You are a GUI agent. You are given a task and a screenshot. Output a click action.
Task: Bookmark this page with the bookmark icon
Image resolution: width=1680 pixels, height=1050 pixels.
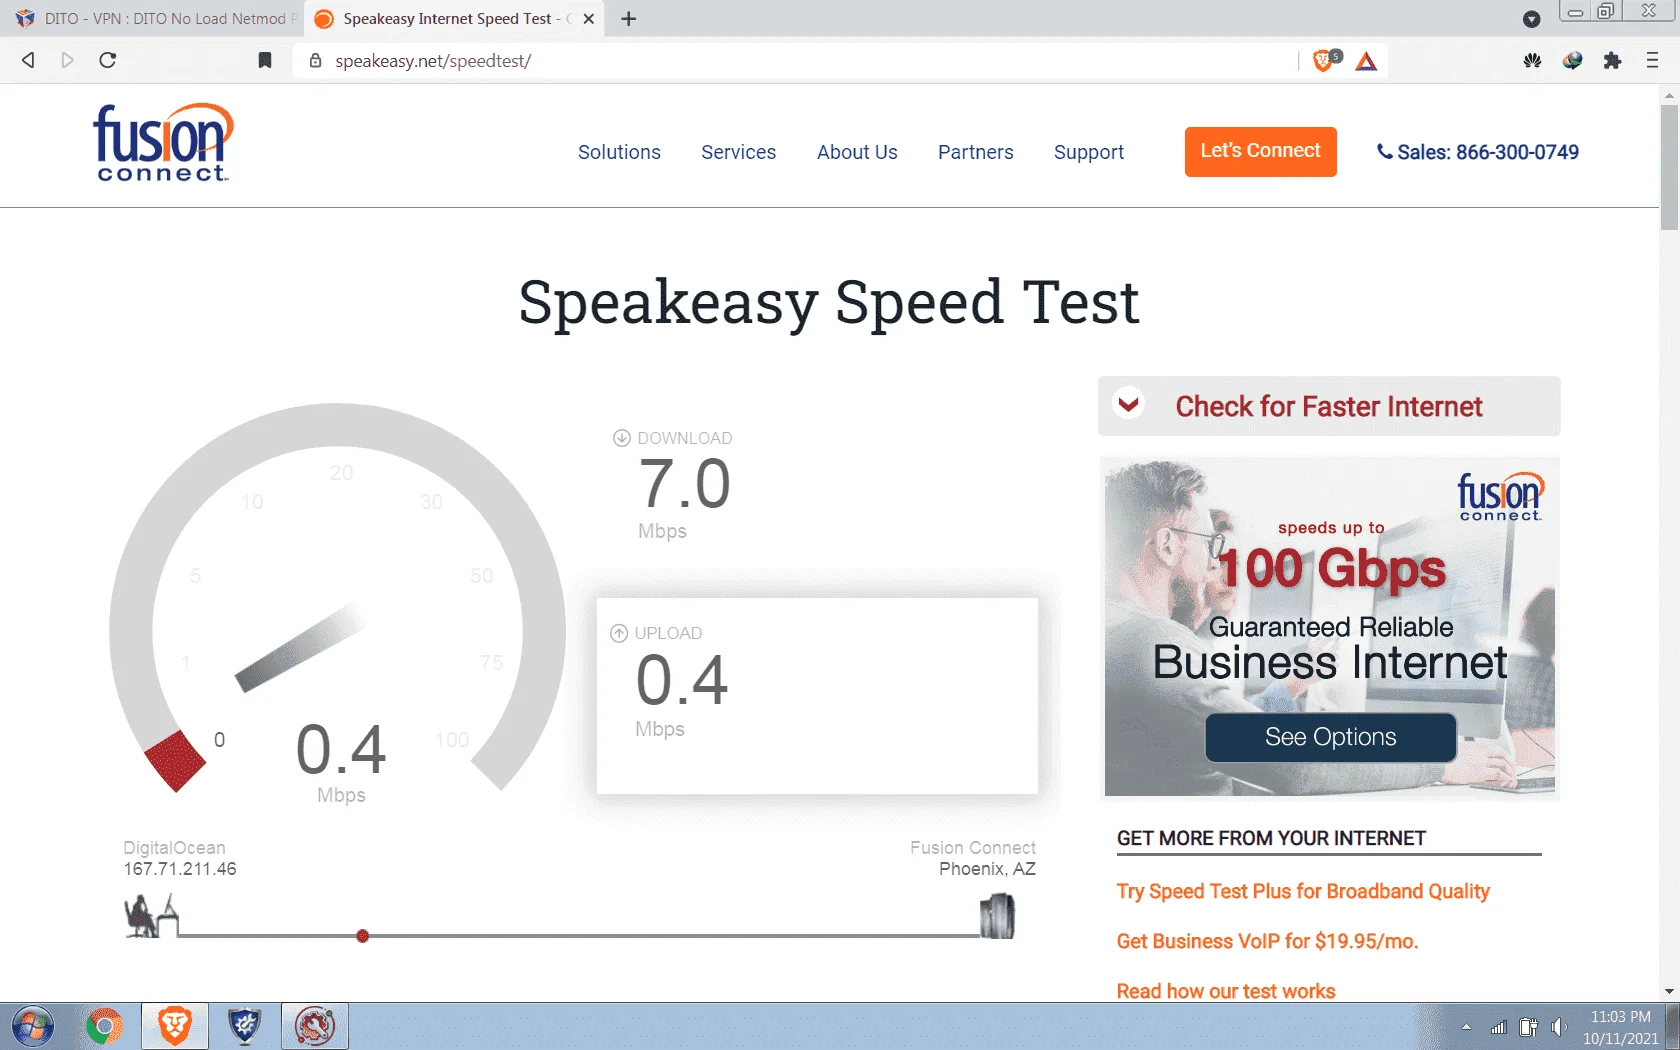265,60
